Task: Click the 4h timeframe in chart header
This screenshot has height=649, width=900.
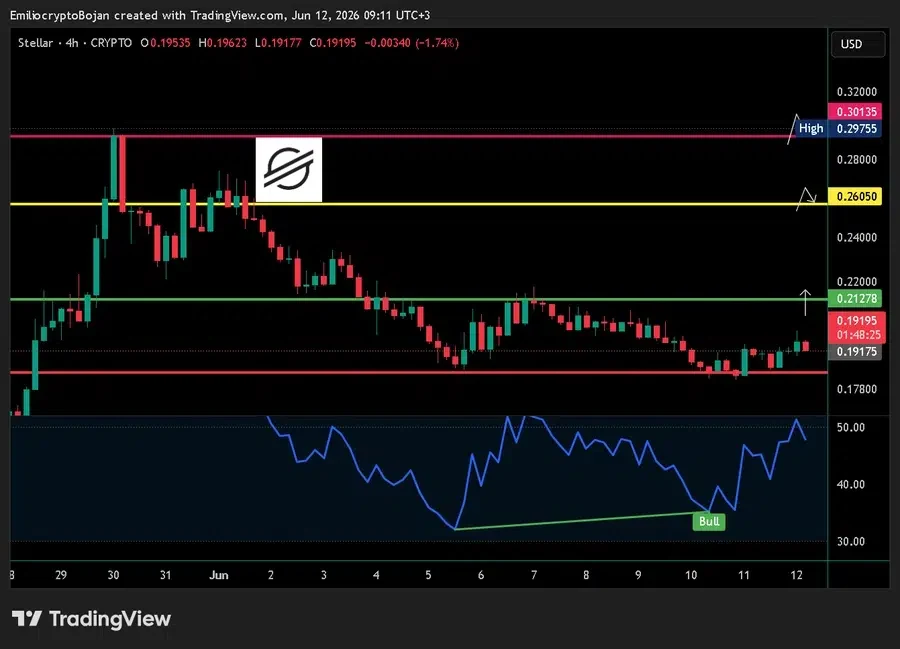Action: [72, 43]
